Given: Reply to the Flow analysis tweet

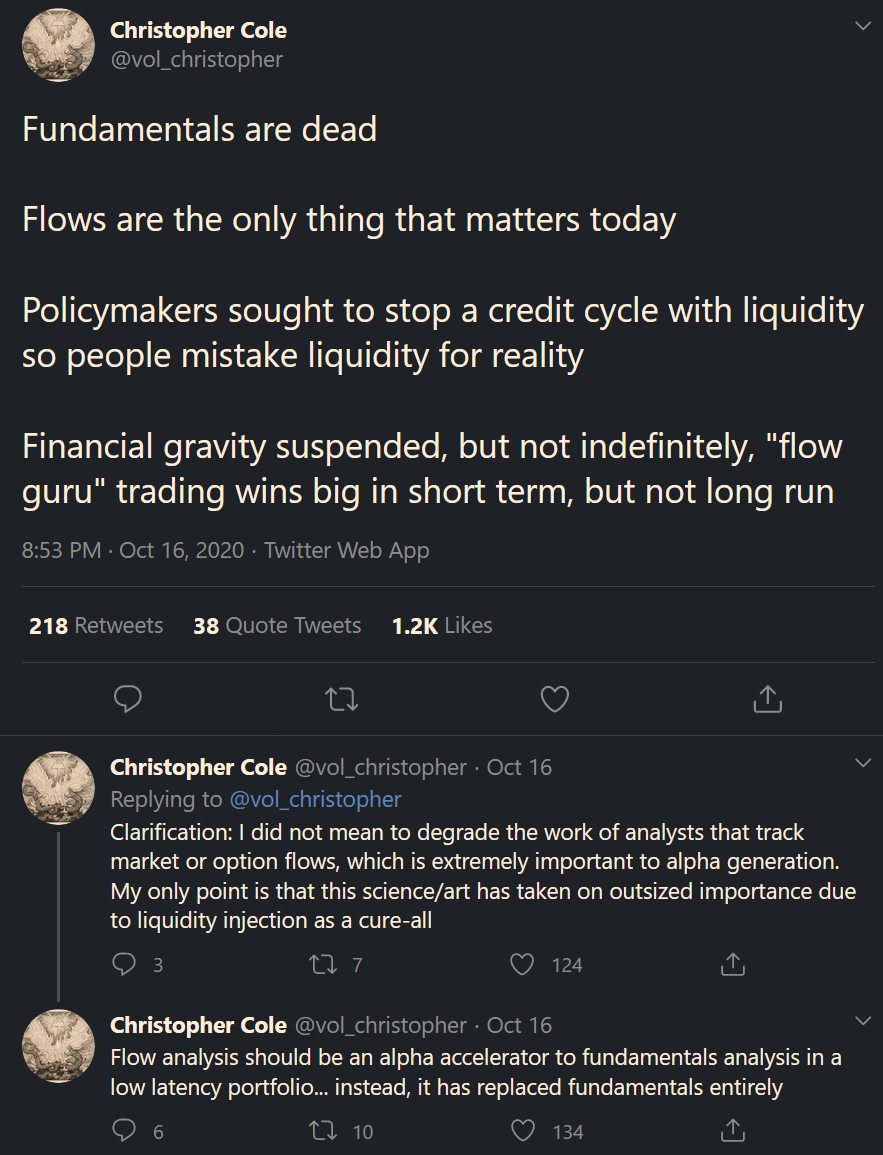Looking at the screenshot, I should coord(124,1131).
